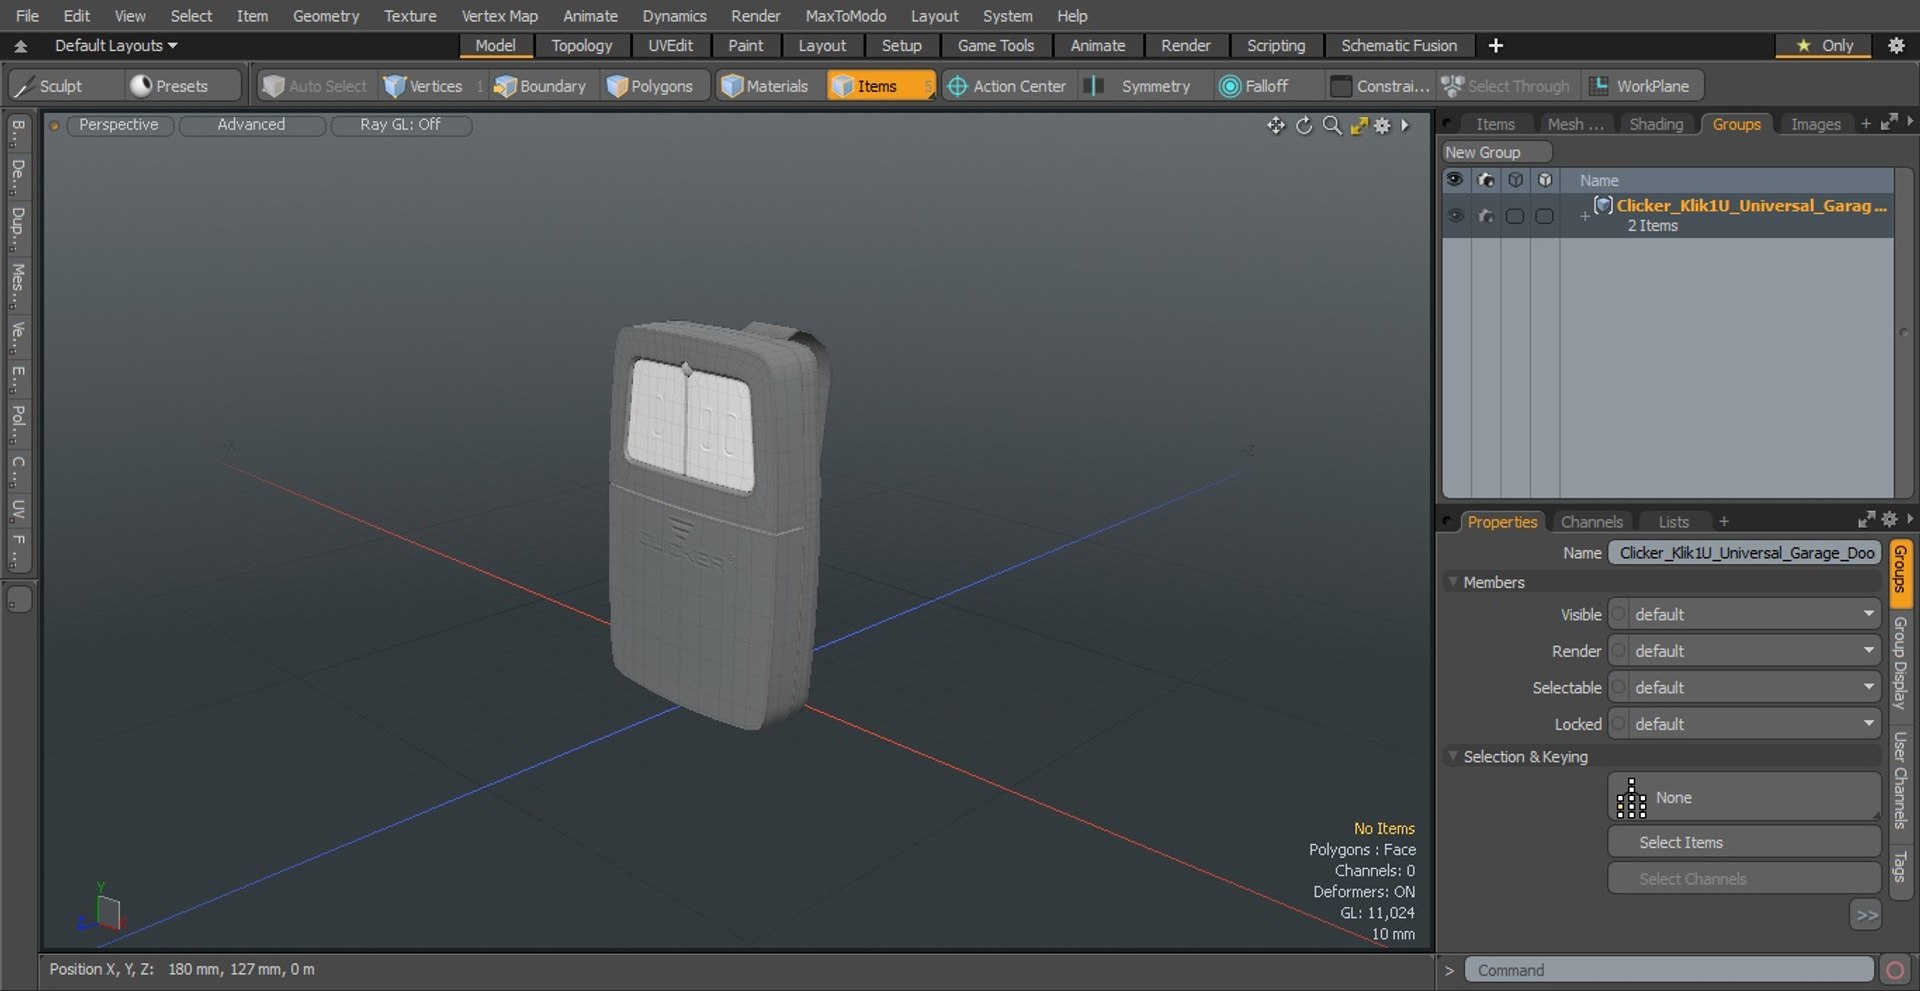Click the viewport zoom magnifier icon
The image size is (1920, 991).
[x=1331, y=125]
